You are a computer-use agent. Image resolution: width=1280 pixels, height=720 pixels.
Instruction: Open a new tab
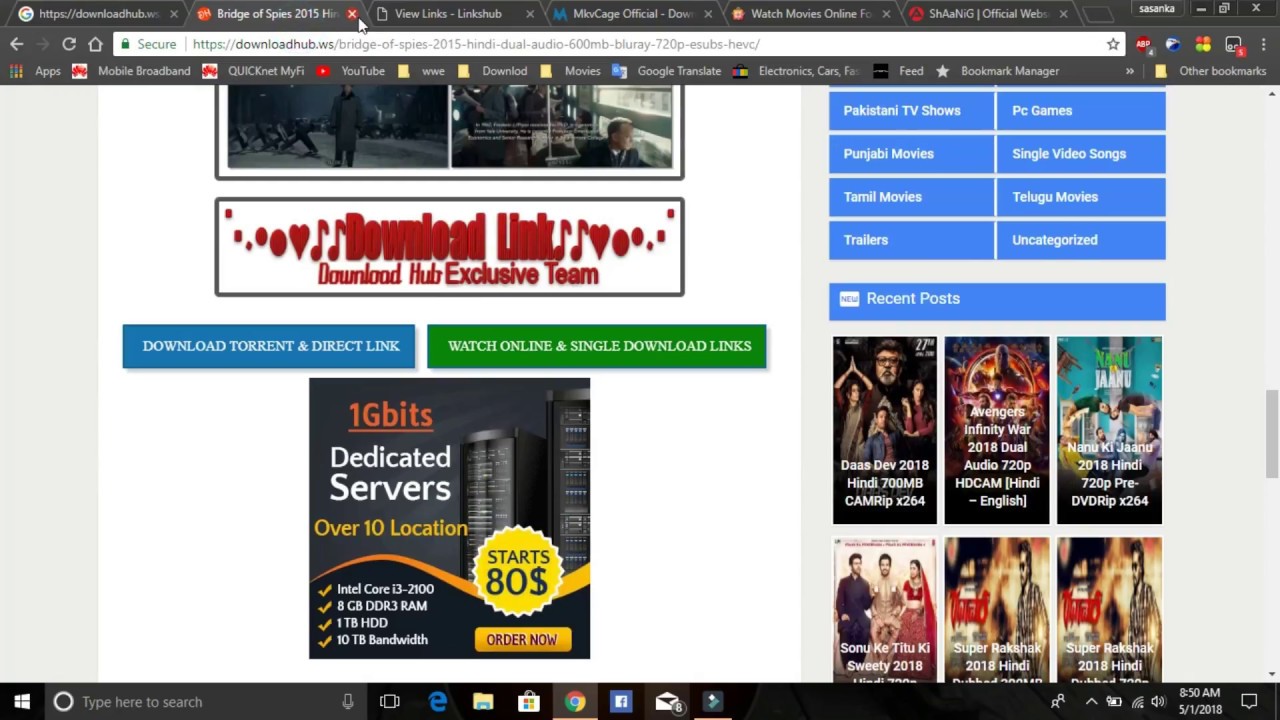coord(1099,15)
